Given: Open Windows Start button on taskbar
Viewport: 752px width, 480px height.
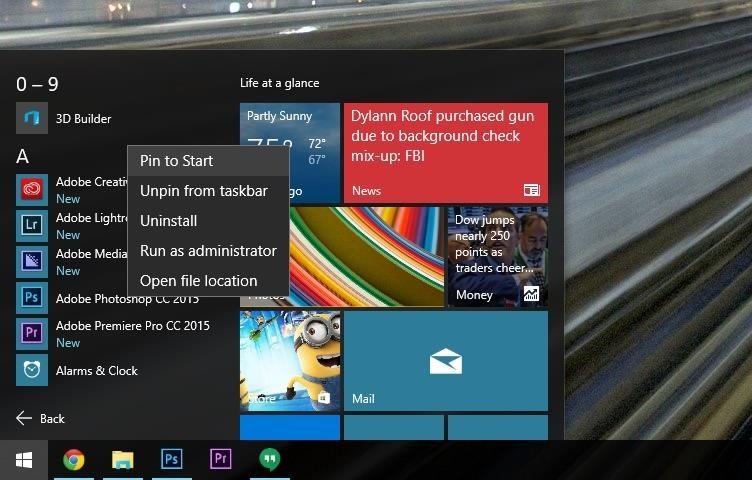Looking at the screenshot, I should 24,460.
